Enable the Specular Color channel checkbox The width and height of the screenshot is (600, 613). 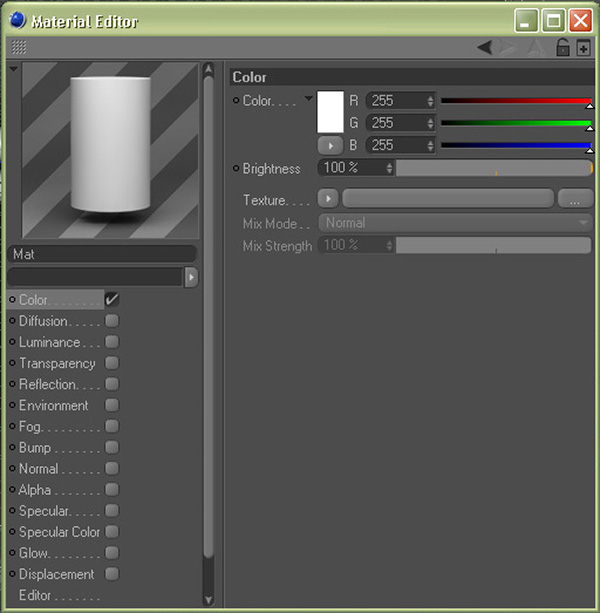pos(112,532)
